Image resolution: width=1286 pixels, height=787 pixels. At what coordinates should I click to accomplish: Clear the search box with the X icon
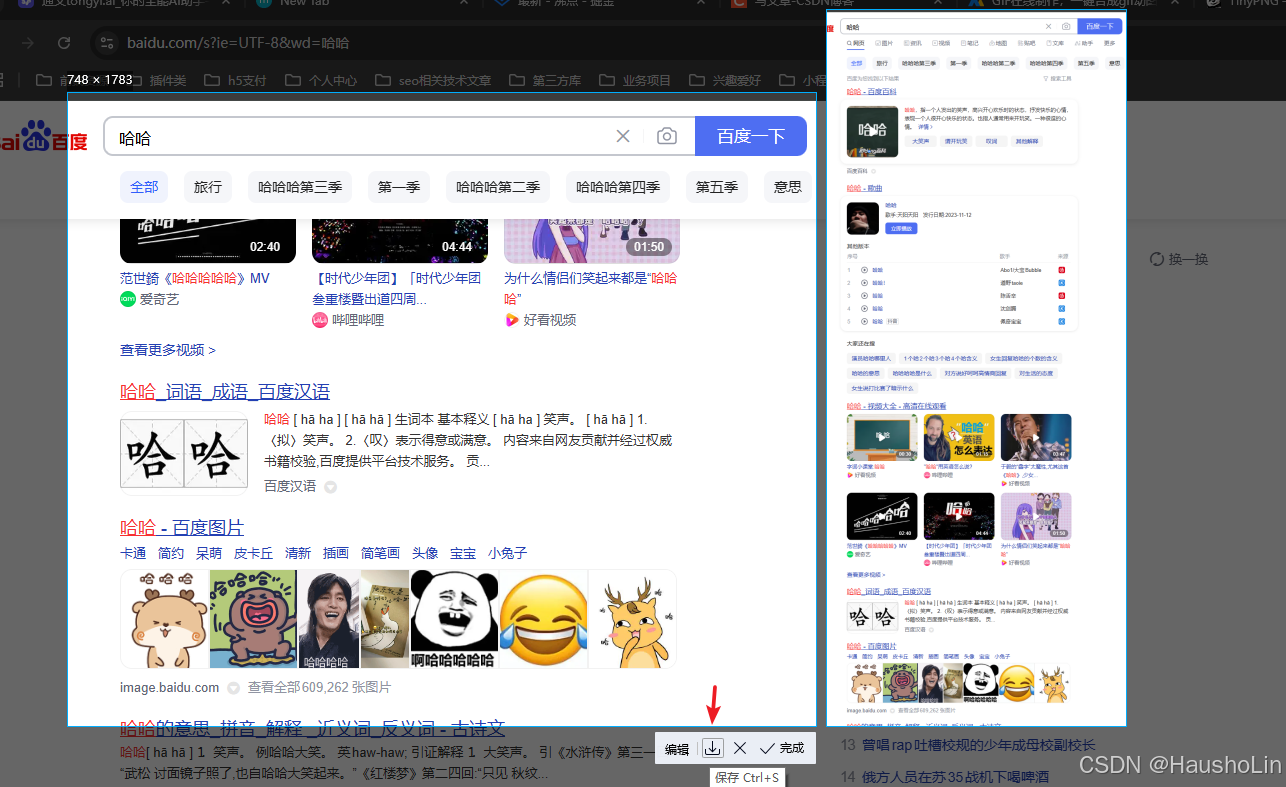[x=623, y=137]
